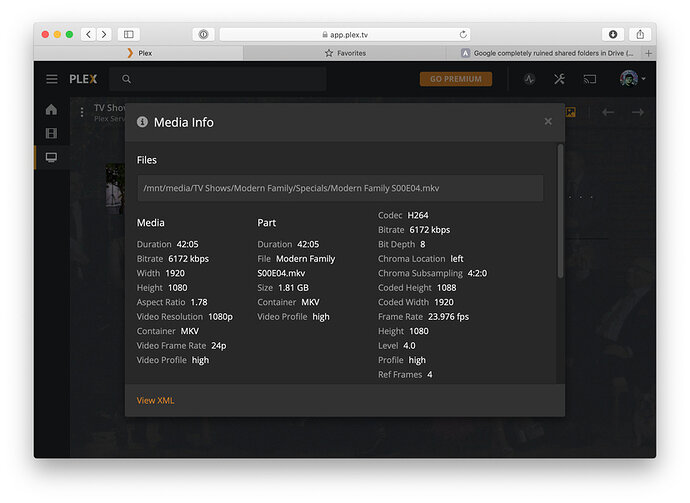Click the Safari share button
The height and width of the screenshot is (503, 690).
(x=640, y=34)
